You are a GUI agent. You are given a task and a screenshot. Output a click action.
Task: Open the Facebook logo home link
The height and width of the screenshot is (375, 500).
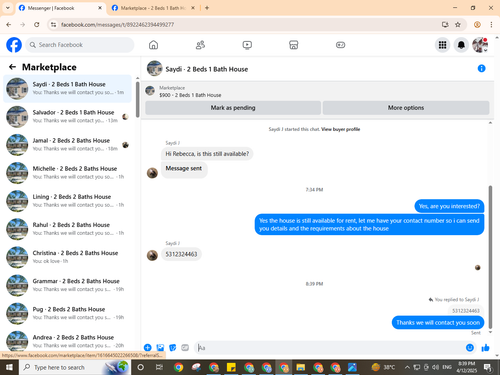[14, 45]
